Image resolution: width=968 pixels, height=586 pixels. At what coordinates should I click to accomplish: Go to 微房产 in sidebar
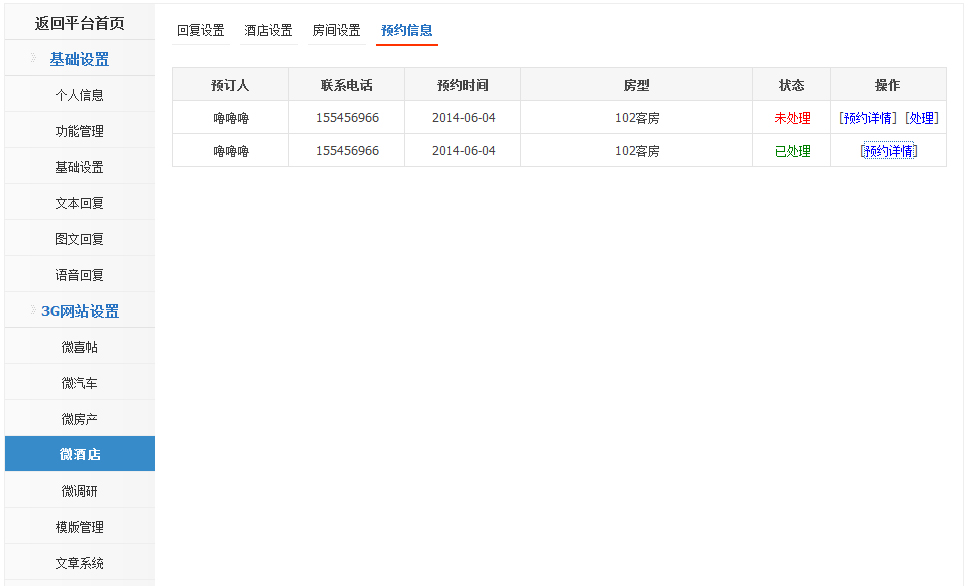coord(80,419)
